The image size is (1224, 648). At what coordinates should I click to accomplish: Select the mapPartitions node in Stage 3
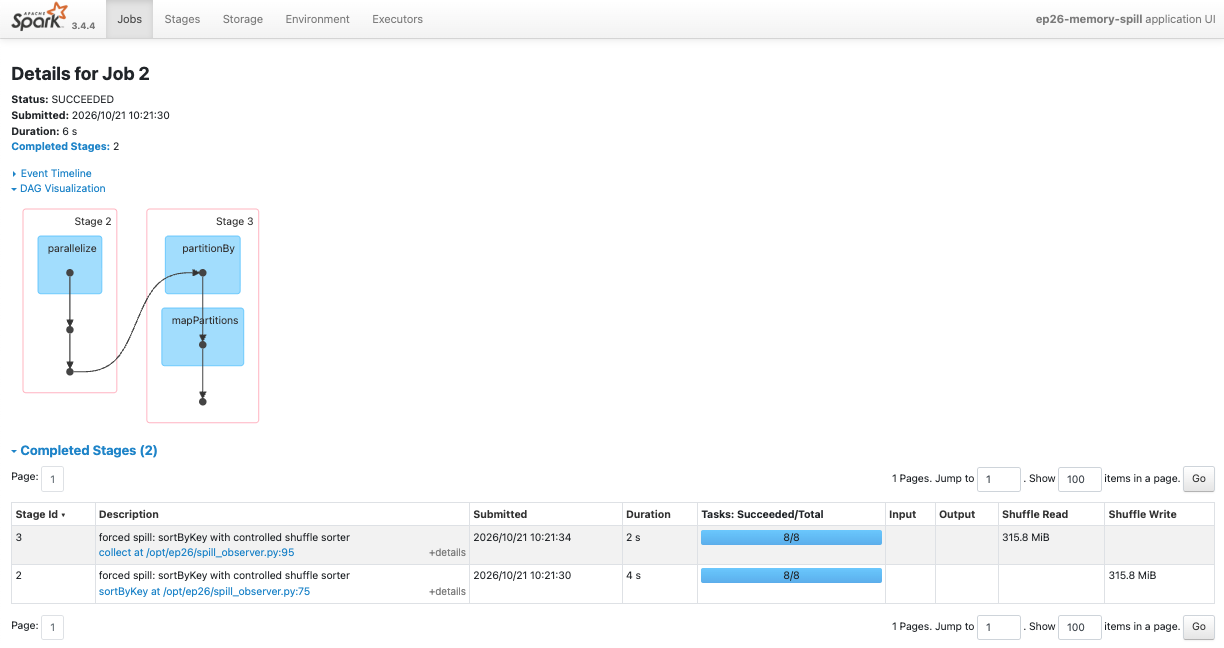pos(203,337)
